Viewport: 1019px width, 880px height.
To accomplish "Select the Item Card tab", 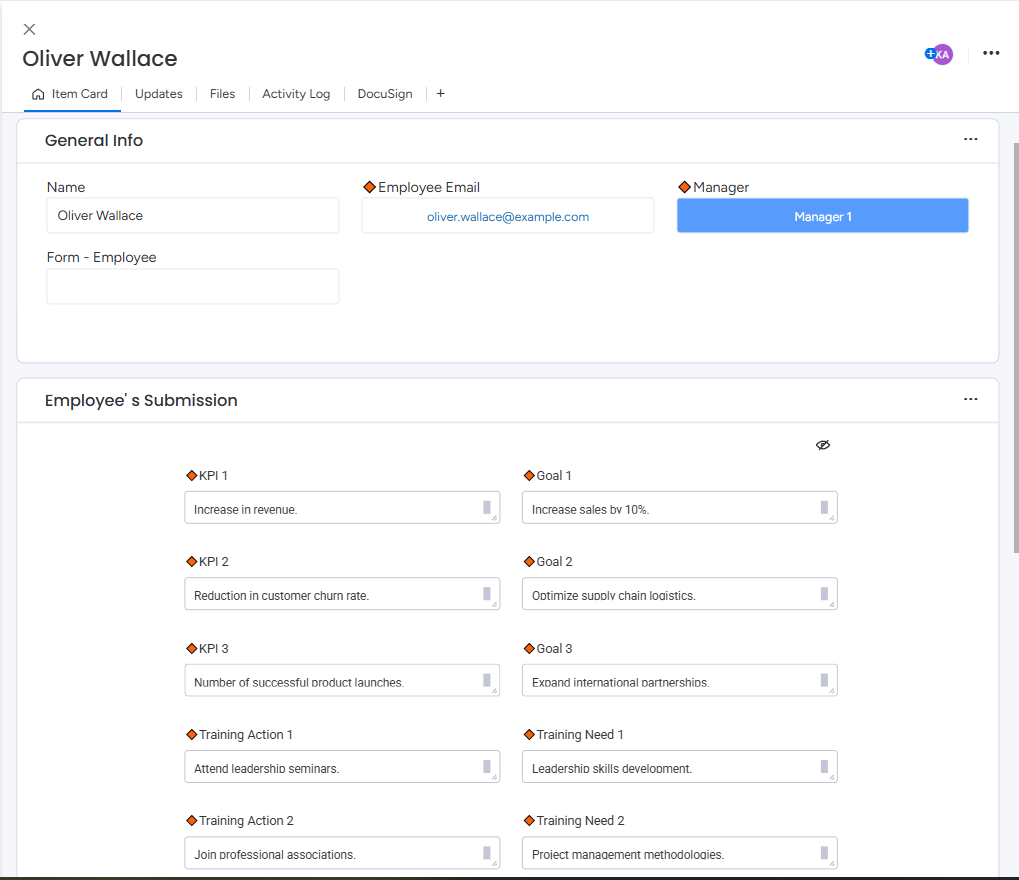I will coord(72,94).
